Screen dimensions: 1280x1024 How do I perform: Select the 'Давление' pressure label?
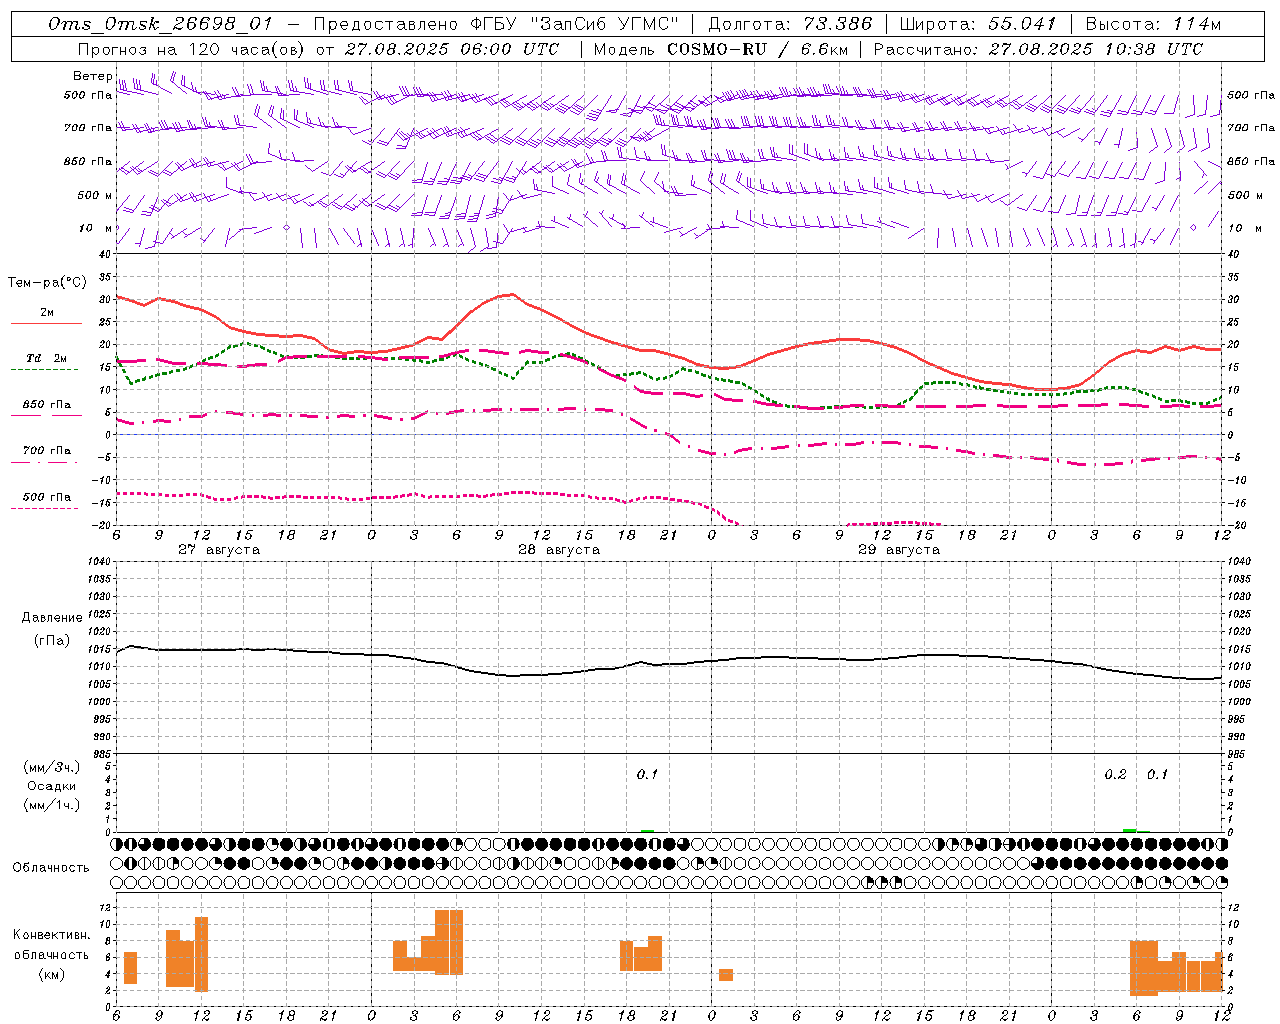coord(52,618)
